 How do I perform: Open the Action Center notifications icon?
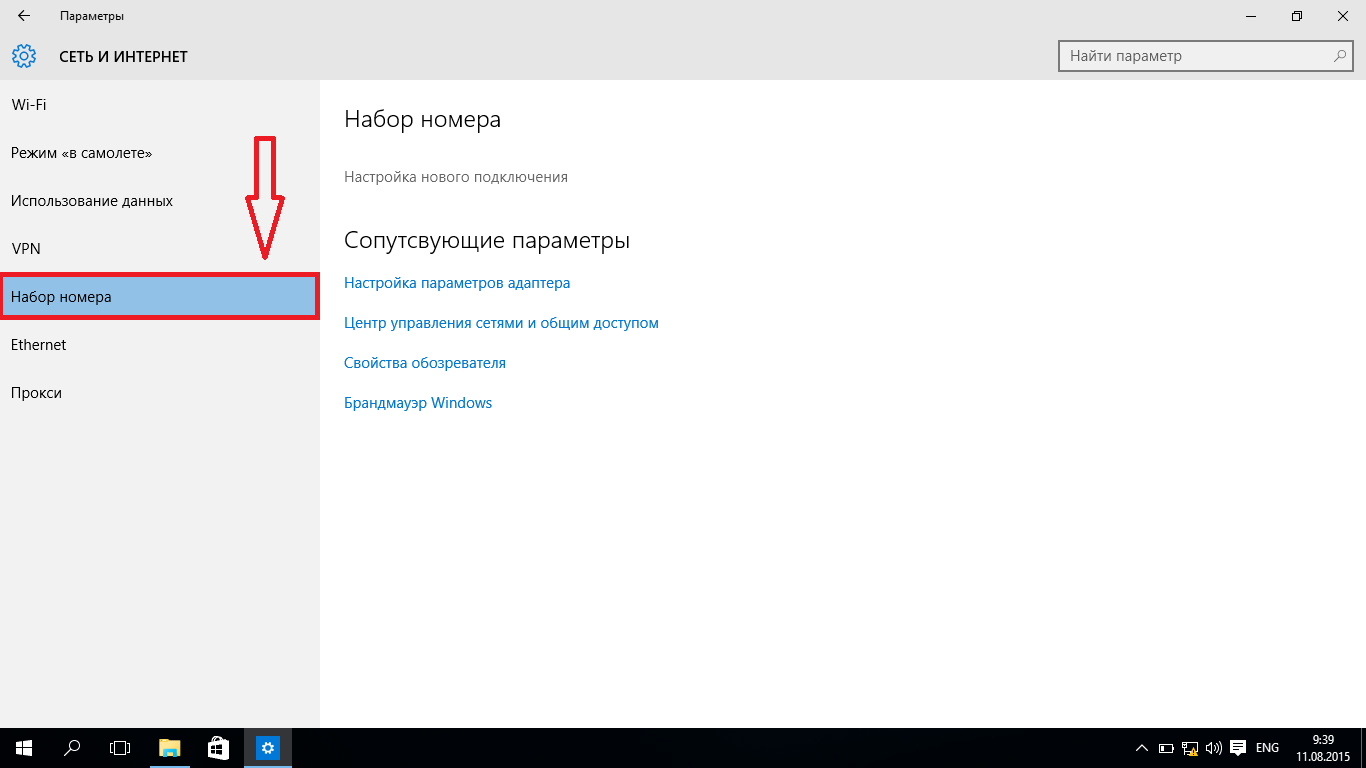pyautogui.click(x=1238, y=748)
